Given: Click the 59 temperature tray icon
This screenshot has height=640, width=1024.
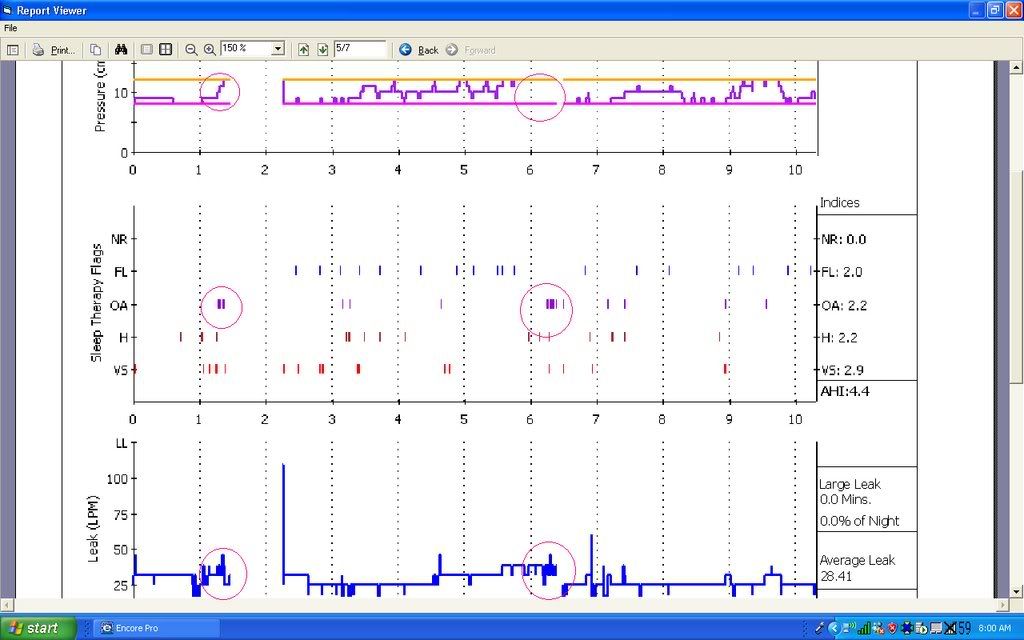Looking at the screenshot, I should click(x=965, y=628).
